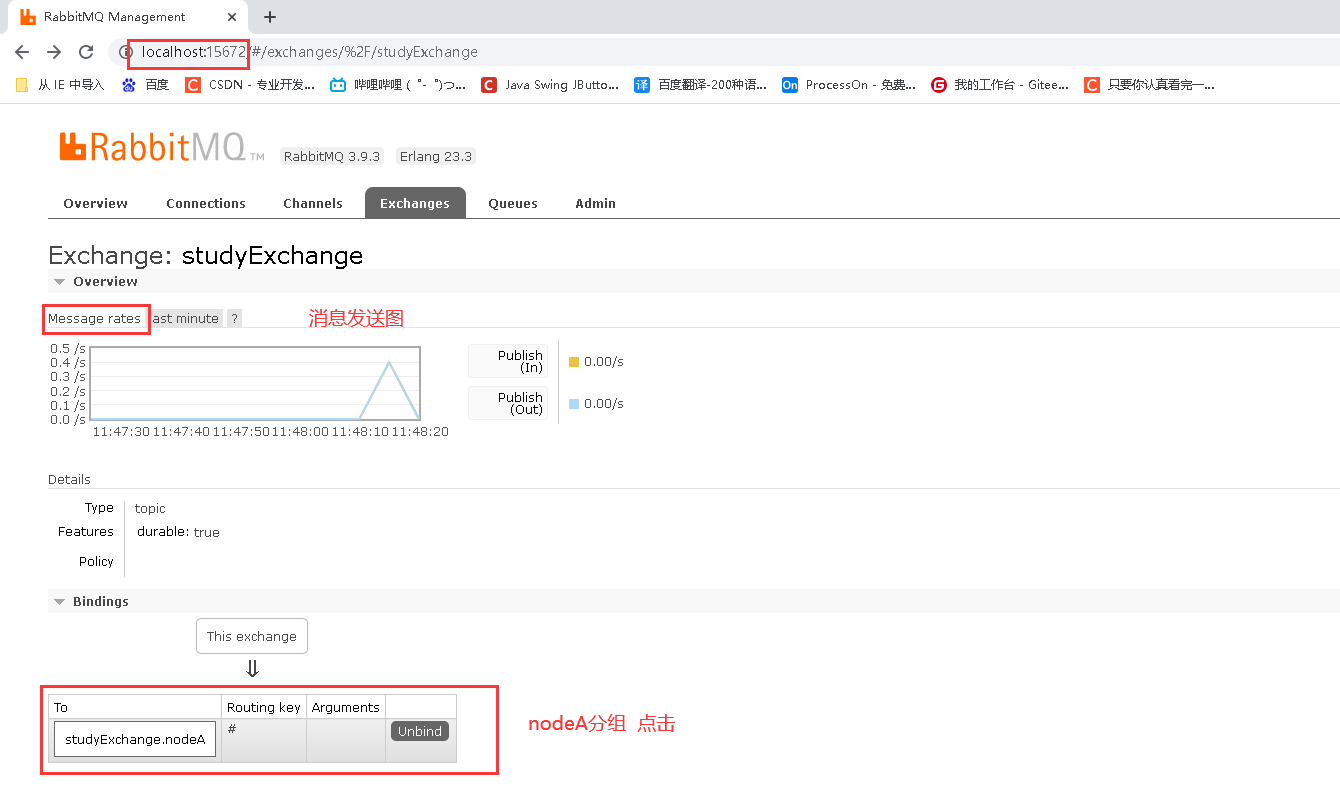Open the ProcessOn bookmark
The image size is (1340, 787).
(849, 85)
